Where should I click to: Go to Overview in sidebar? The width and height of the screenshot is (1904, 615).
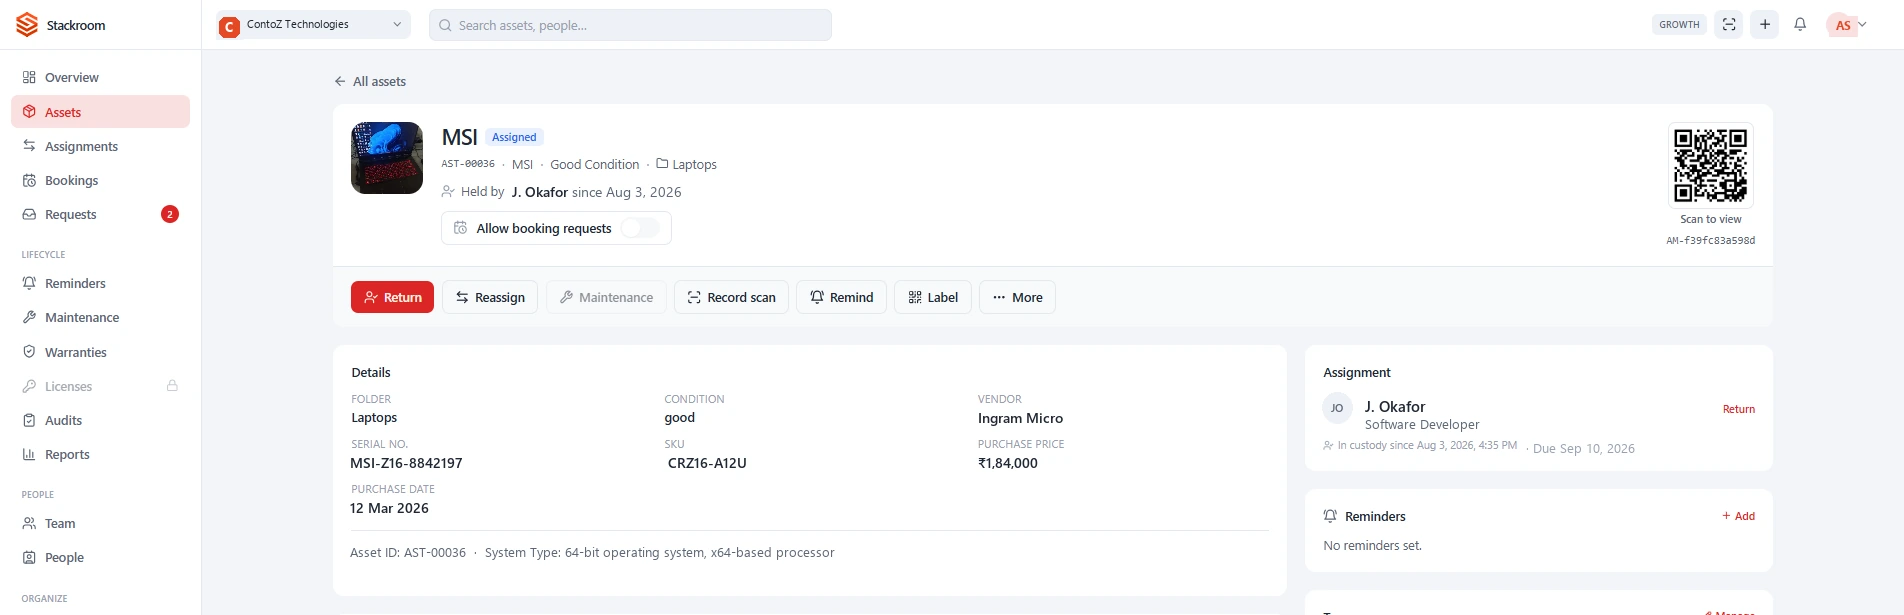pos(100,77)
